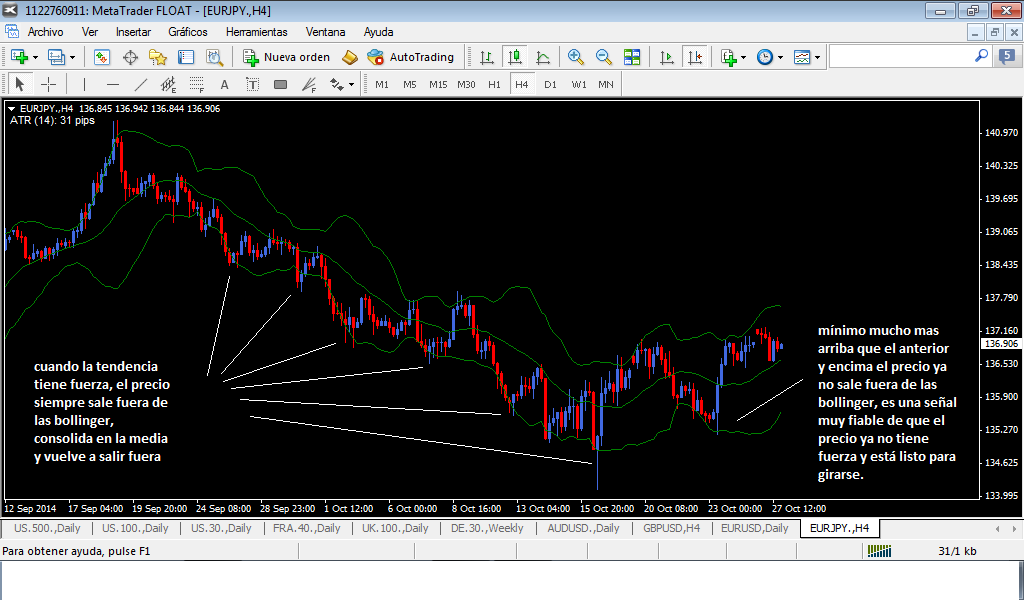Viewport: 1024px width, 600px height.
Task: Select the crosshair cursor tool
Action: point(47,84)
